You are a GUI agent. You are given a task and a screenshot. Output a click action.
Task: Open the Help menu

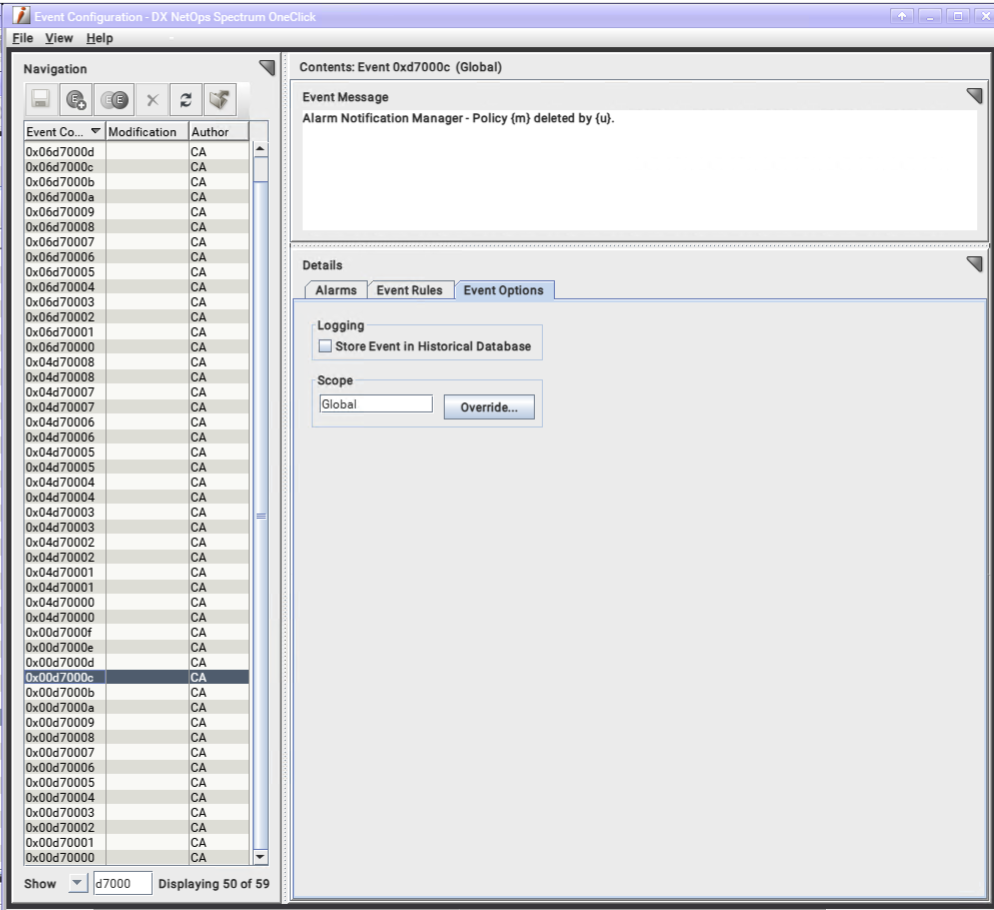click(x=98, y=38)
